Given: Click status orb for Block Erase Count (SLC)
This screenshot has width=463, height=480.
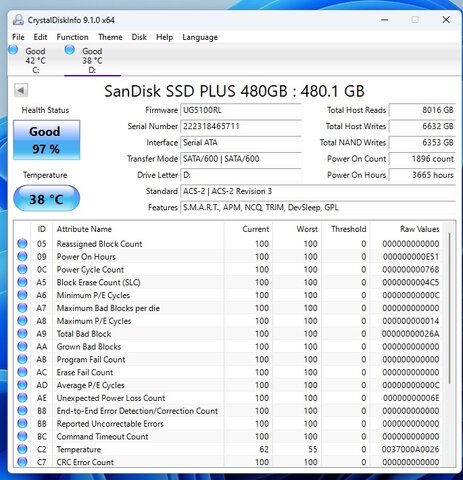Looking at the screenshot, I should pos(22,282).
